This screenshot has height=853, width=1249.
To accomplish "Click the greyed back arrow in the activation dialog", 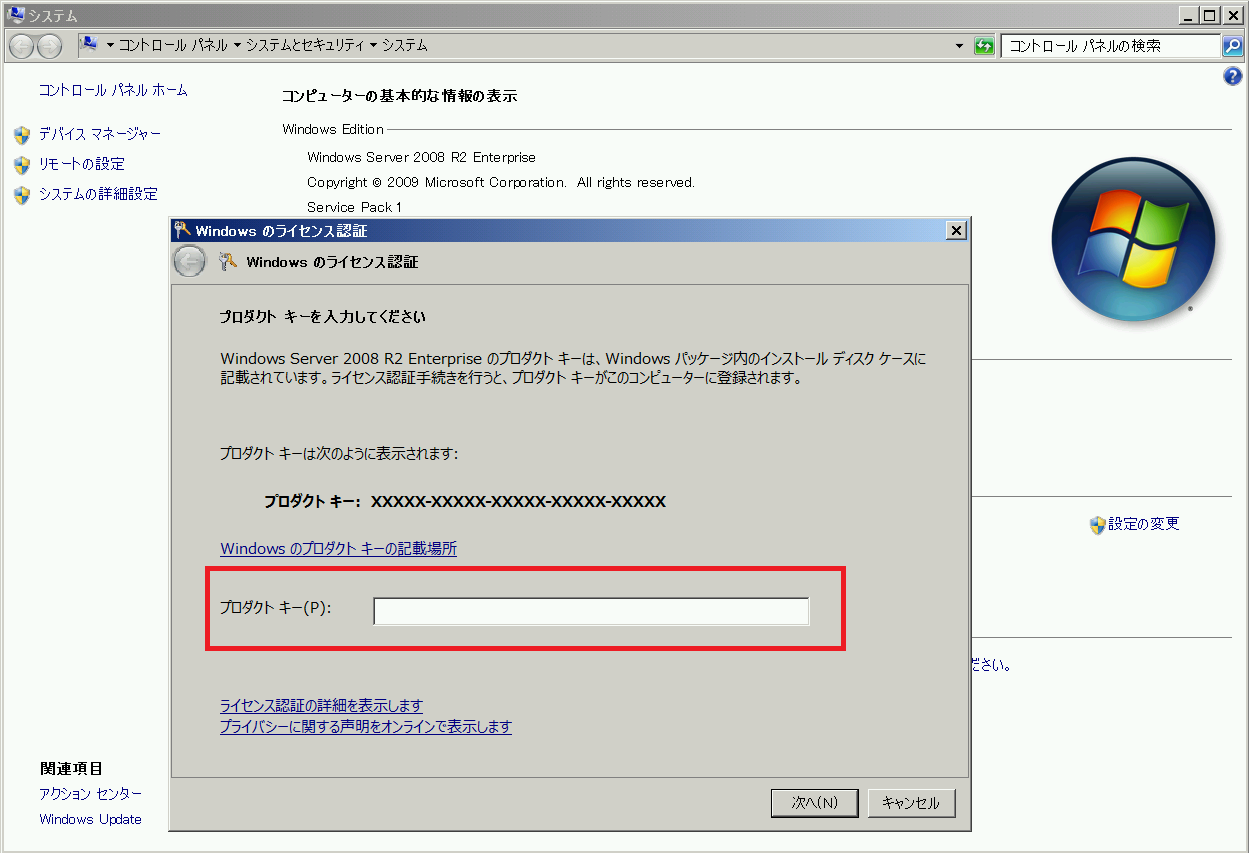I will pyautogui.click(x=189, y=262).
